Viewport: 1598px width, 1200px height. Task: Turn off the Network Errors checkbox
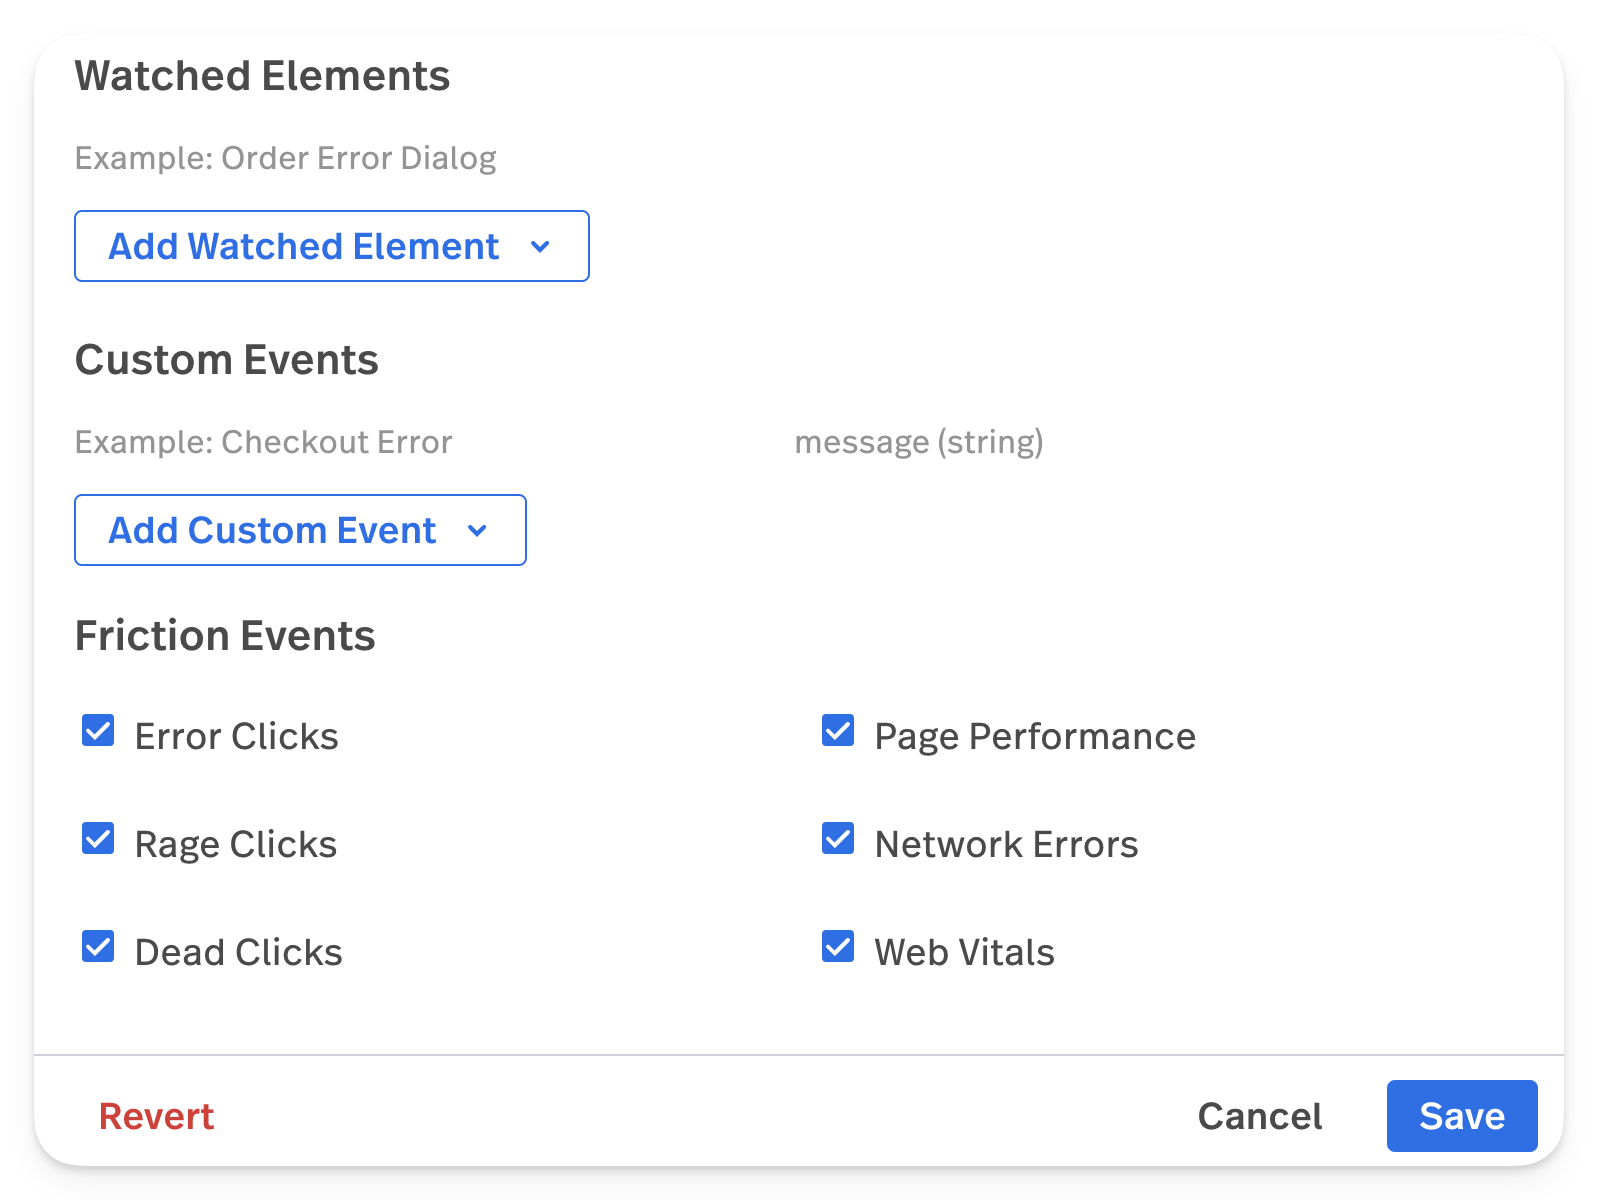(x=838, y=839)
